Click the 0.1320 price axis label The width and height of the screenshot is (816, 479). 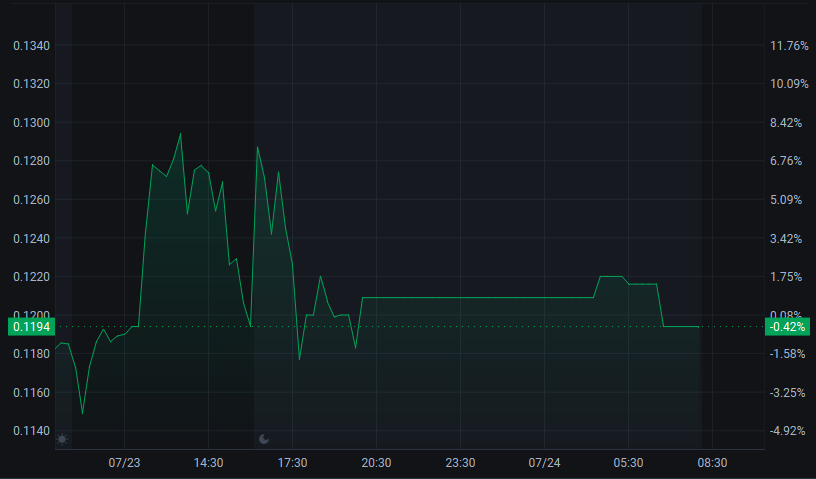31,84
